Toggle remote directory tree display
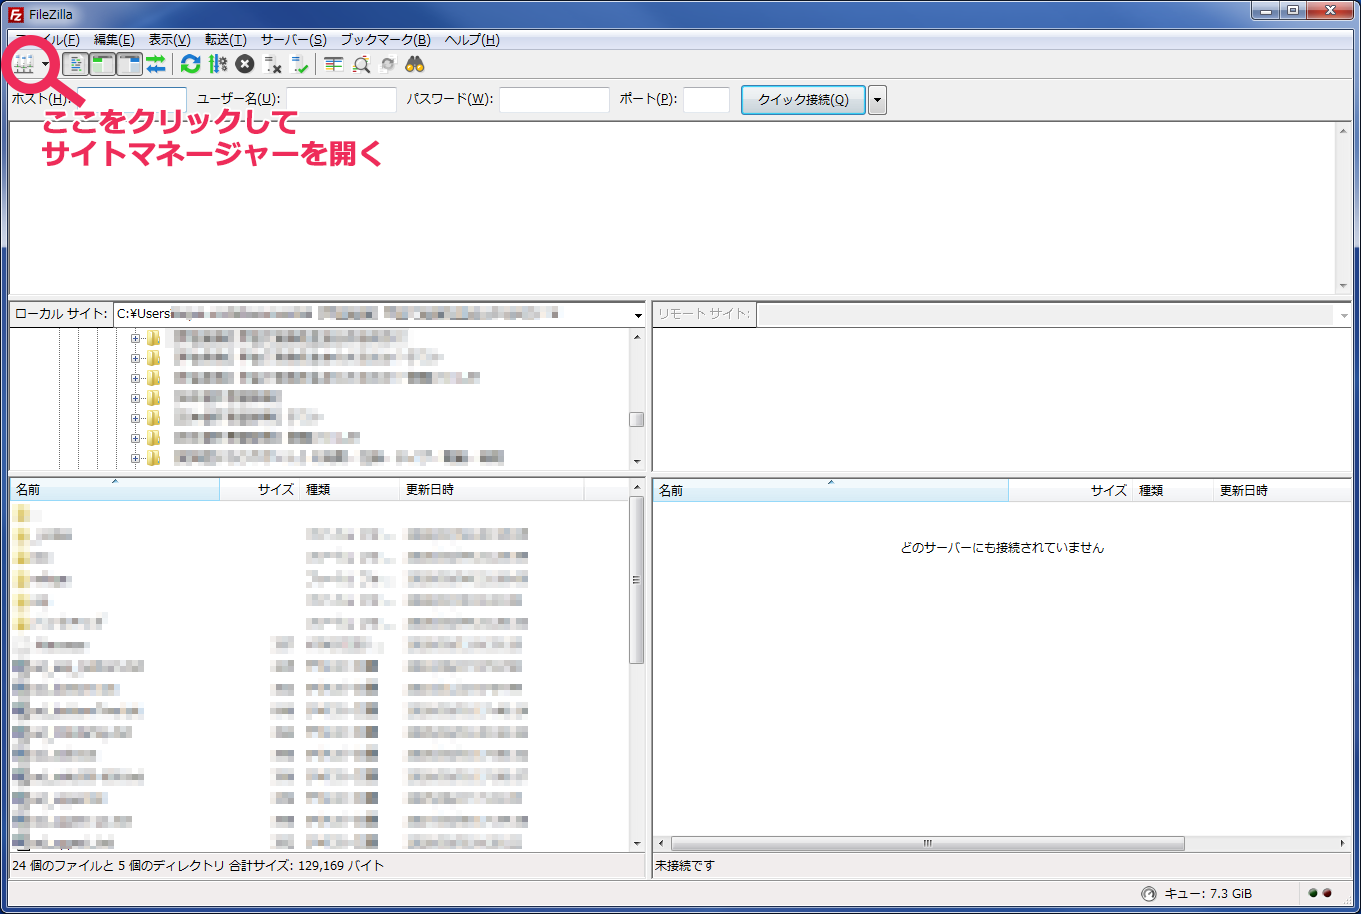Viewport: 1361px width, 914px height. pos(129,65)
